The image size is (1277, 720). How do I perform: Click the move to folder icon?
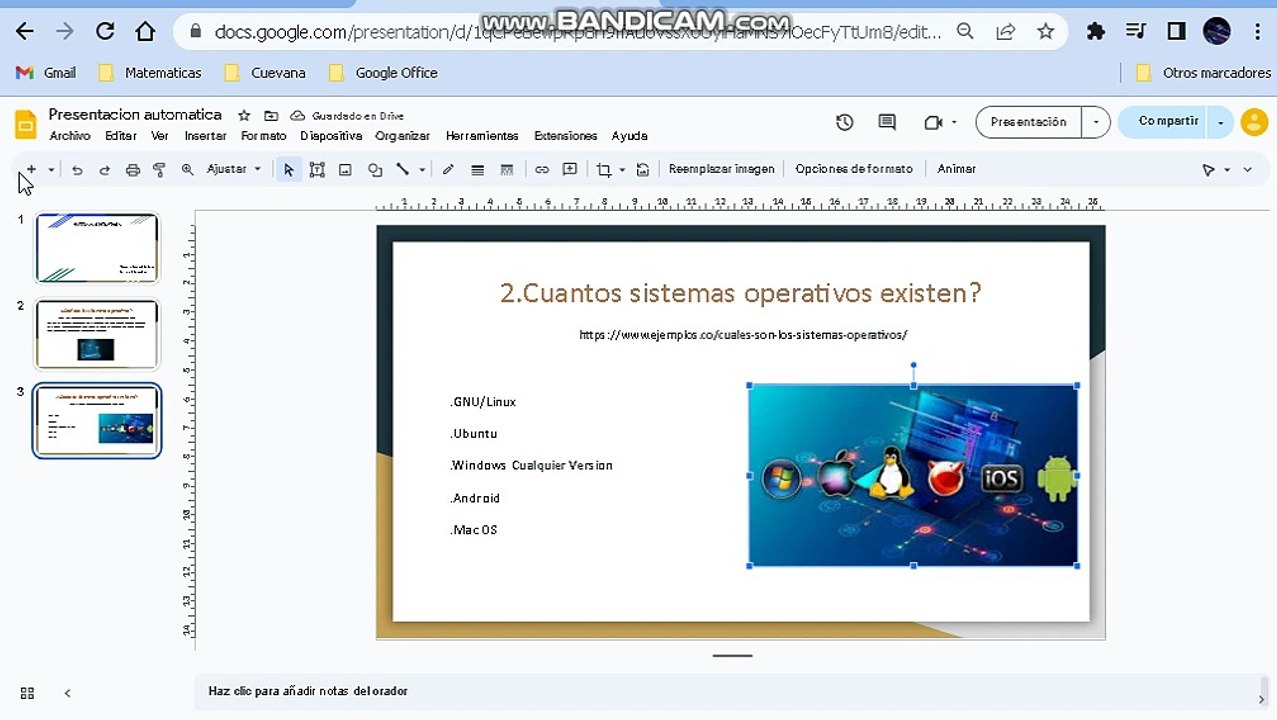(x=270, y=116)
